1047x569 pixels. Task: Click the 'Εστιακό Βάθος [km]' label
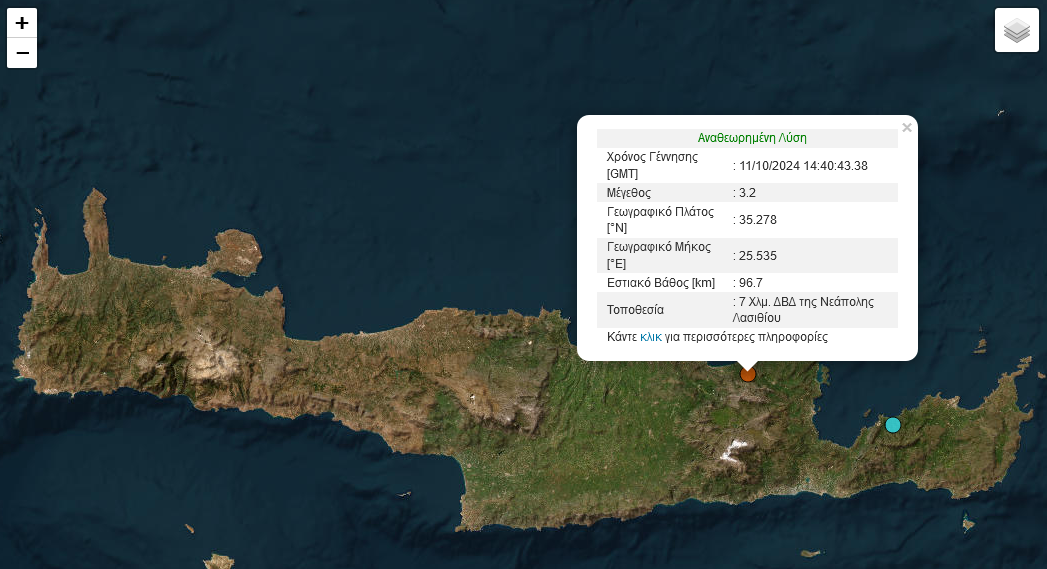coord(661,283)
